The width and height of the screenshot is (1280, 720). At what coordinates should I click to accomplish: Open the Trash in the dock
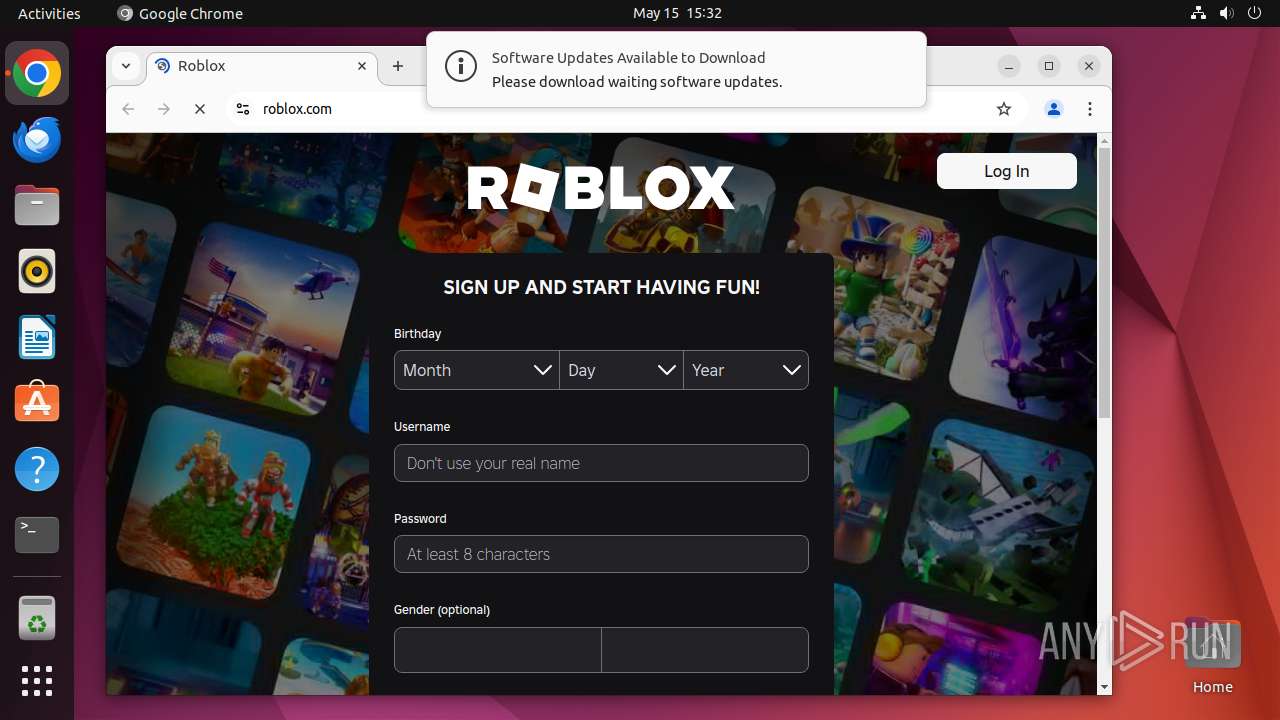[37, 618]
